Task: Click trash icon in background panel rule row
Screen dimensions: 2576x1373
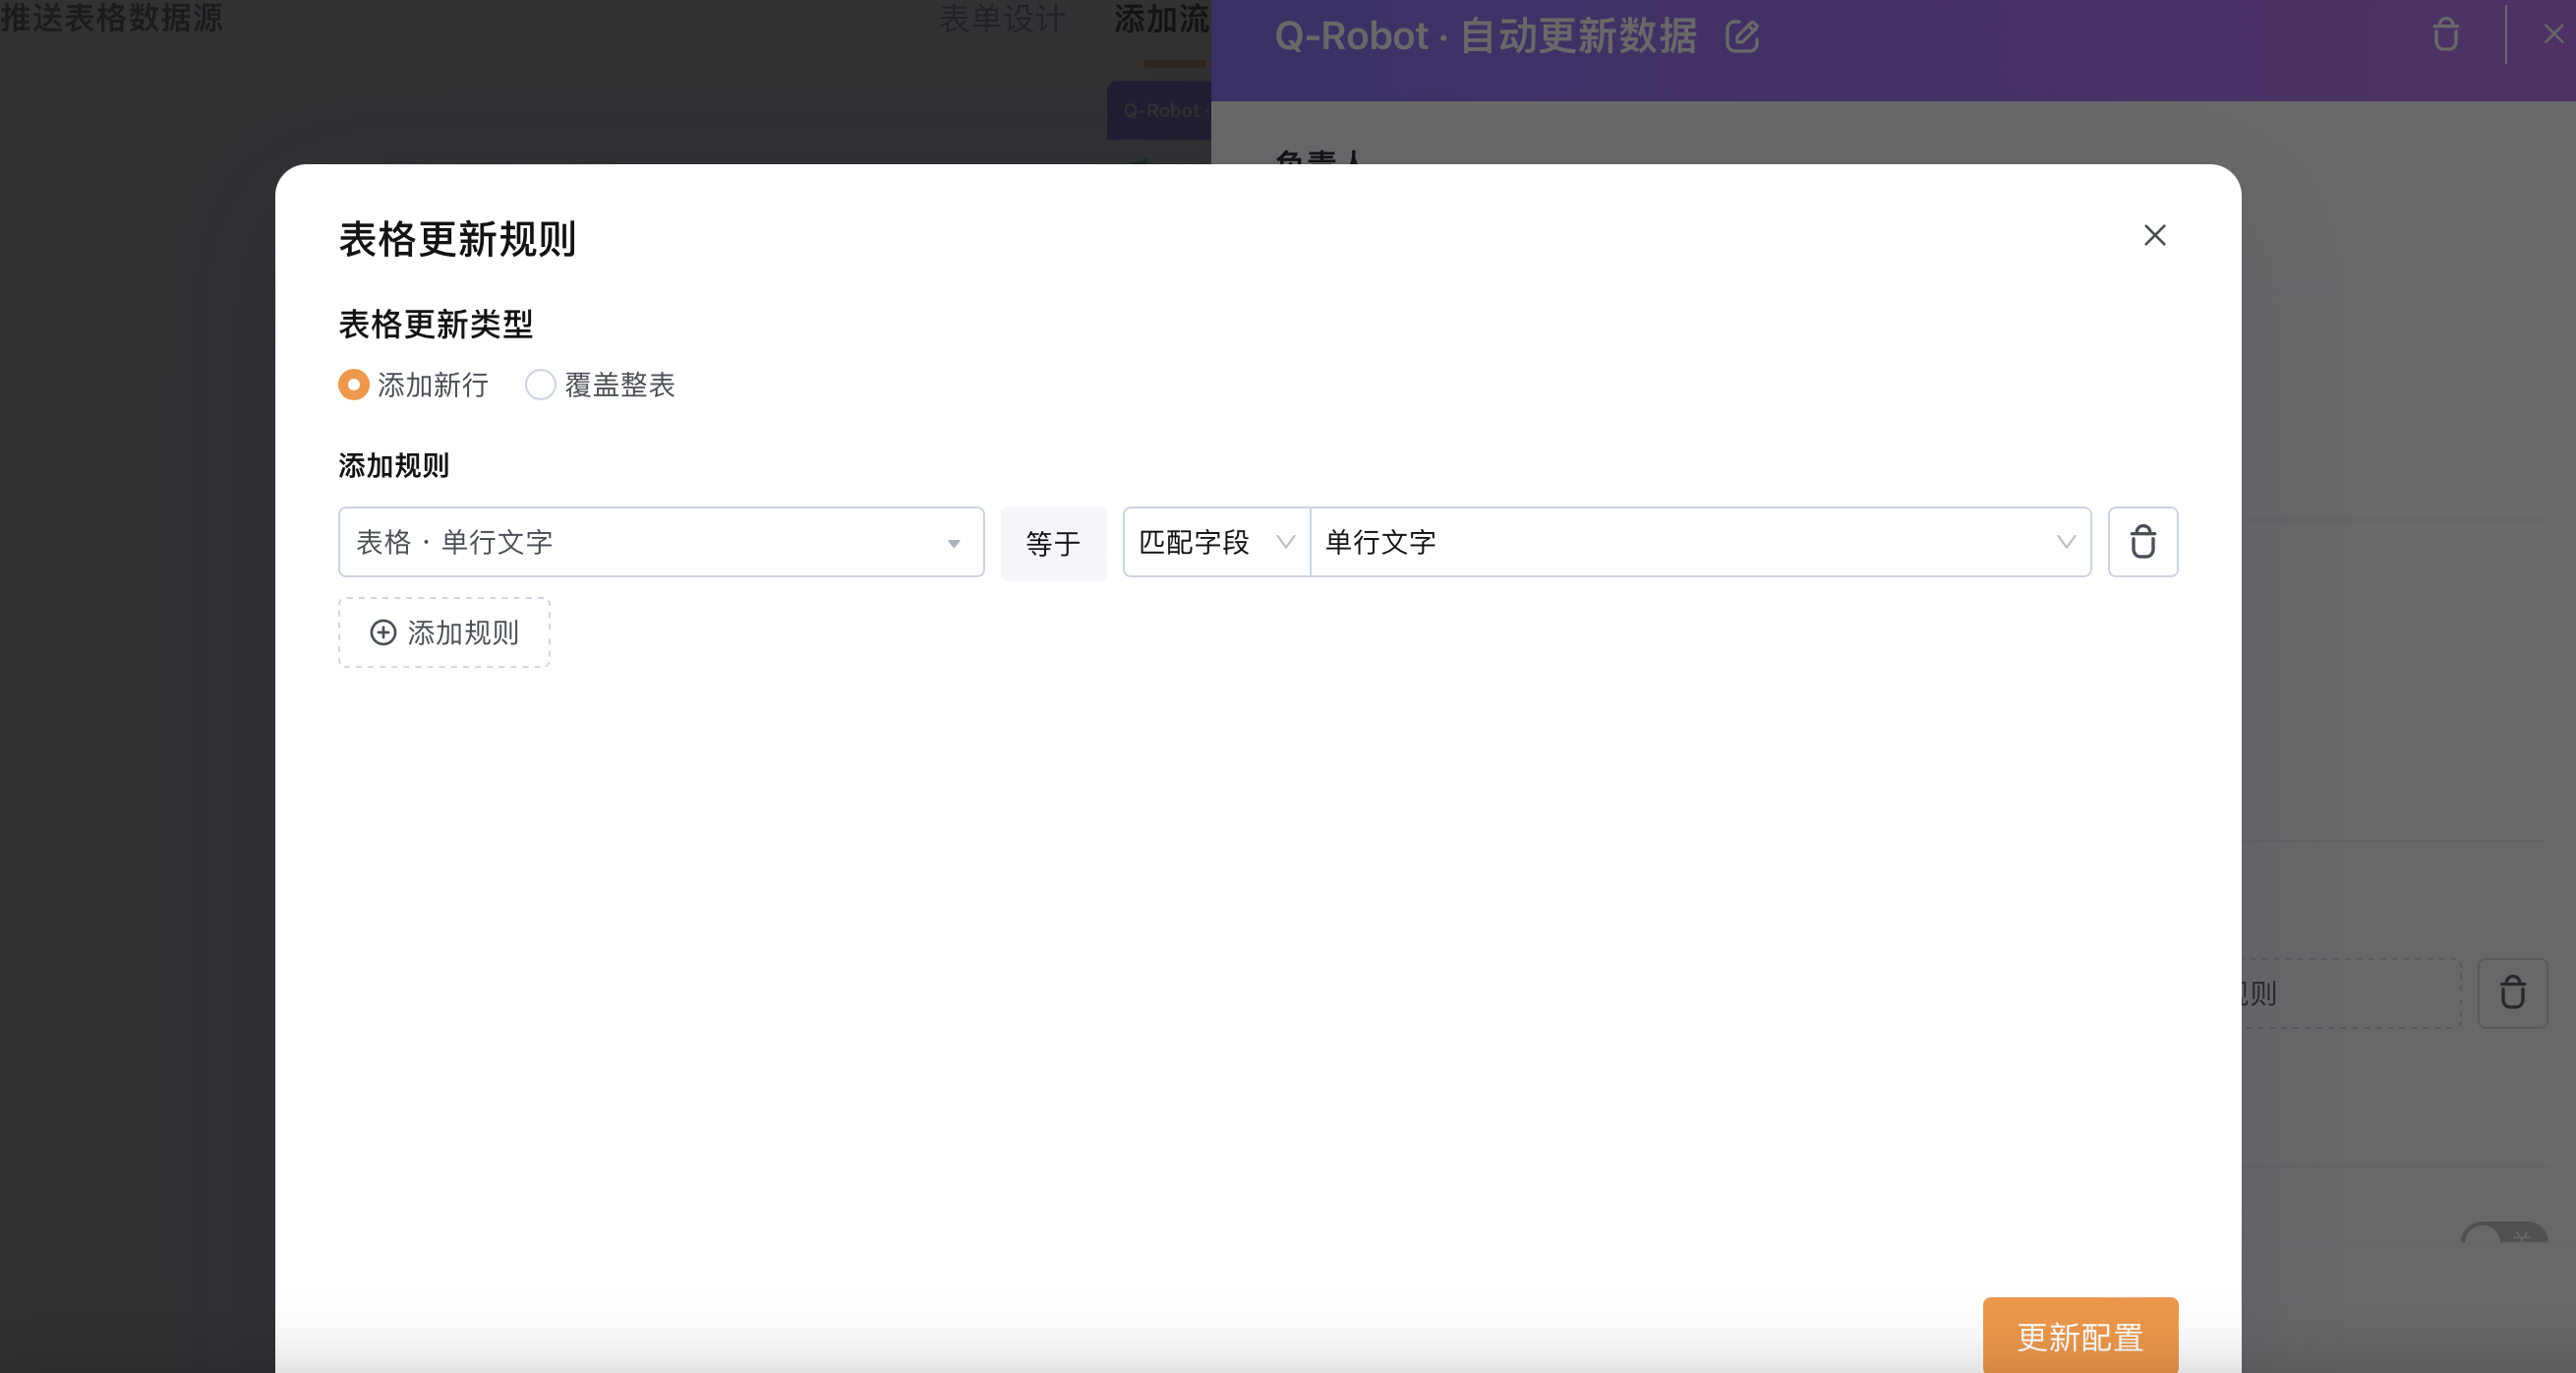Action: pos(2512,993)
